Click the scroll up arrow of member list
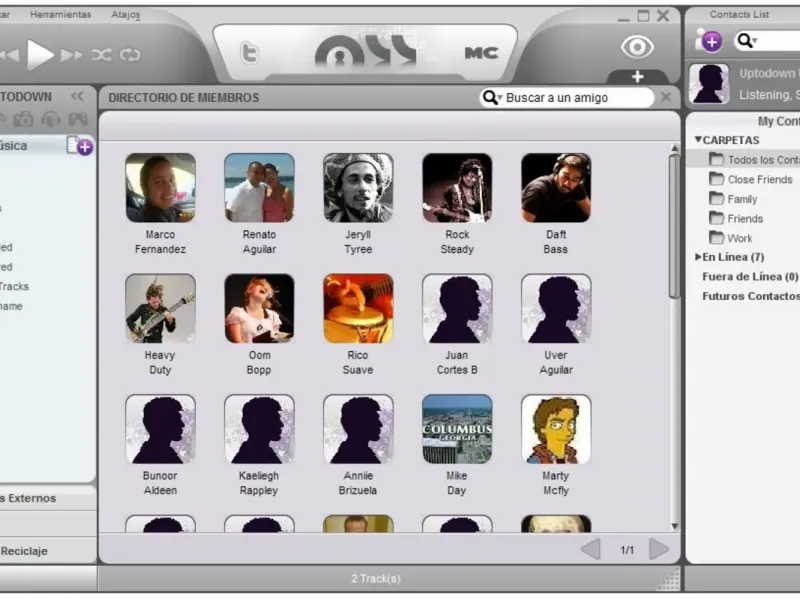 click(x=674, y=148)
